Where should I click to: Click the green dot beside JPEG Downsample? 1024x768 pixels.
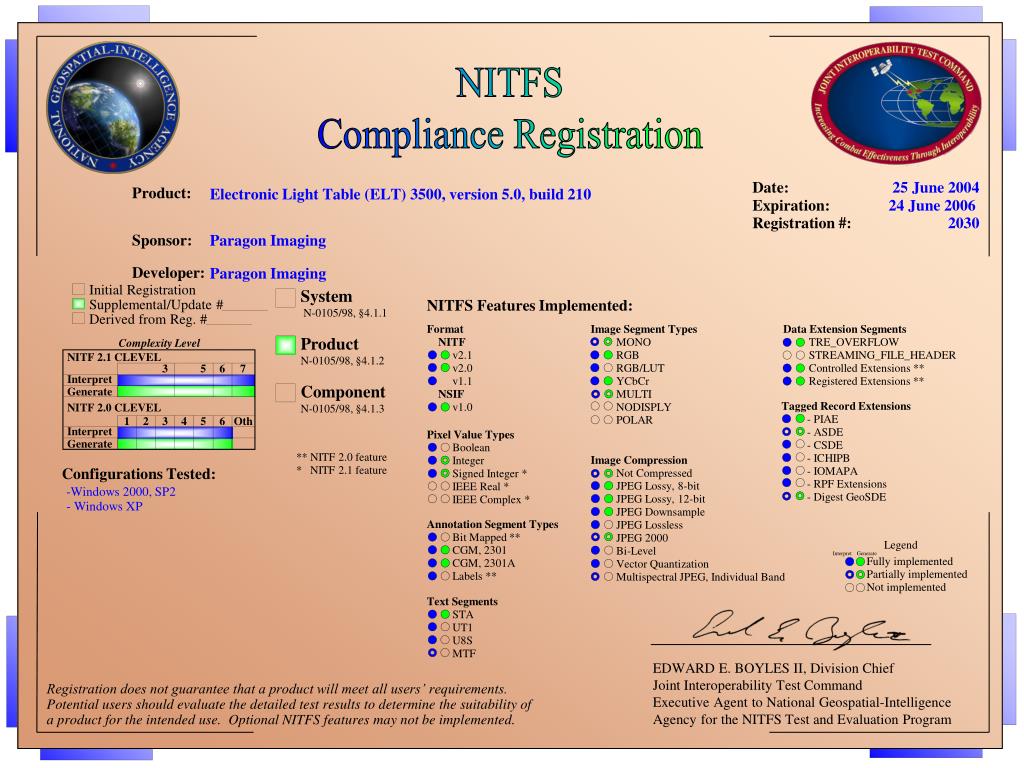(x=608, y=512)
